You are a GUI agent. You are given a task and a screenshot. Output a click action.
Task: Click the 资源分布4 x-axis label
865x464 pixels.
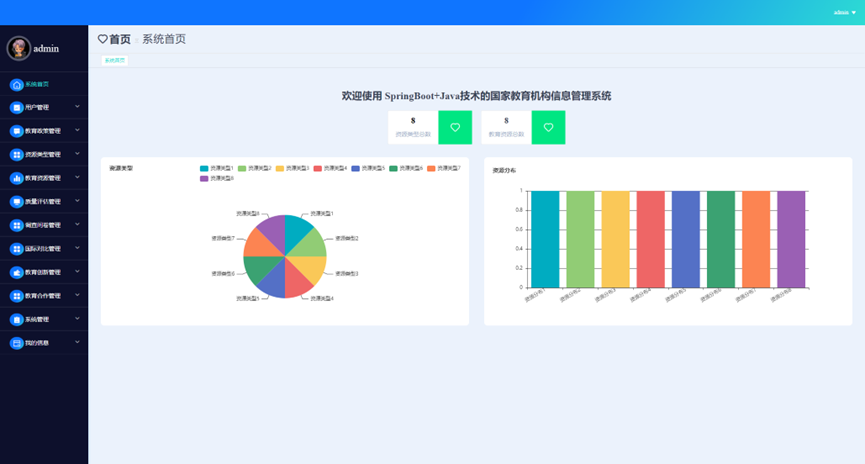(640, 296)
